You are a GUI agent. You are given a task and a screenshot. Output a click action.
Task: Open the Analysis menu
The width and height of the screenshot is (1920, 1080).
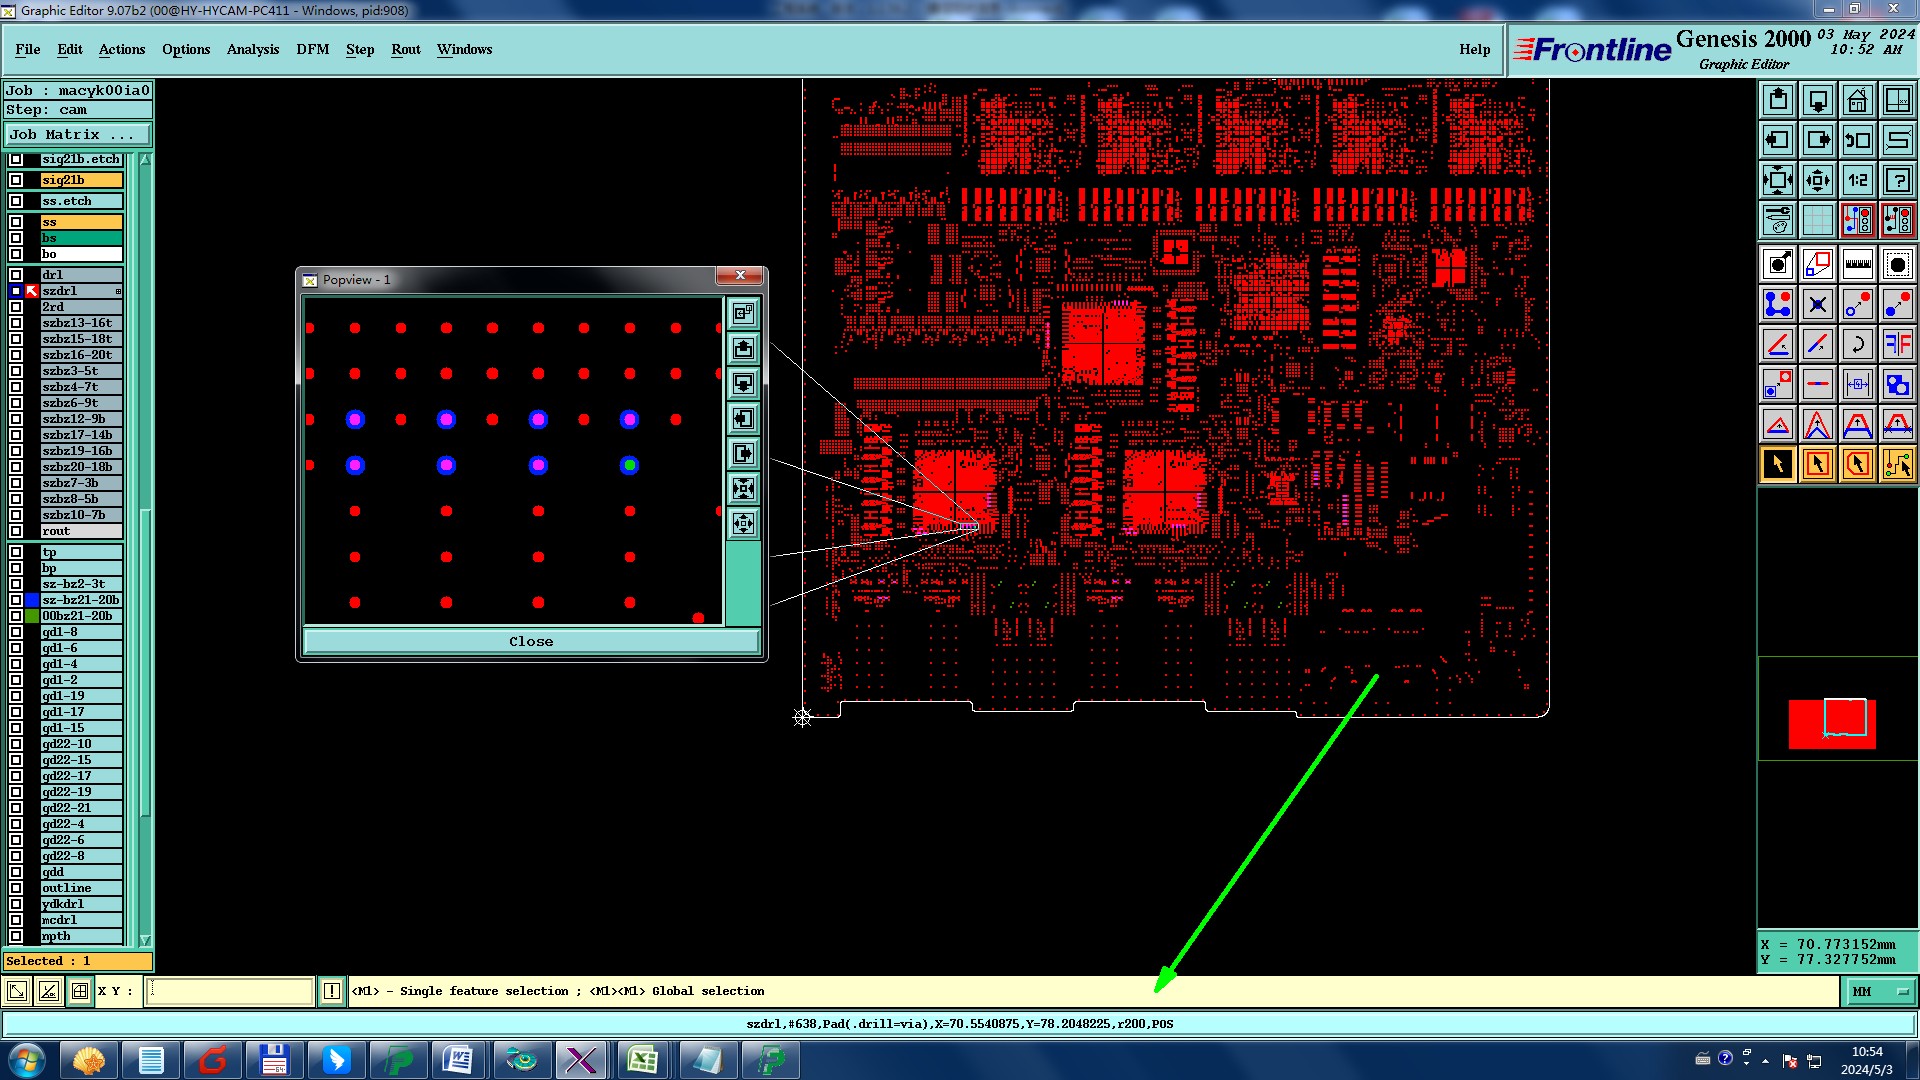pyautogui.click(x=252, y=49)
